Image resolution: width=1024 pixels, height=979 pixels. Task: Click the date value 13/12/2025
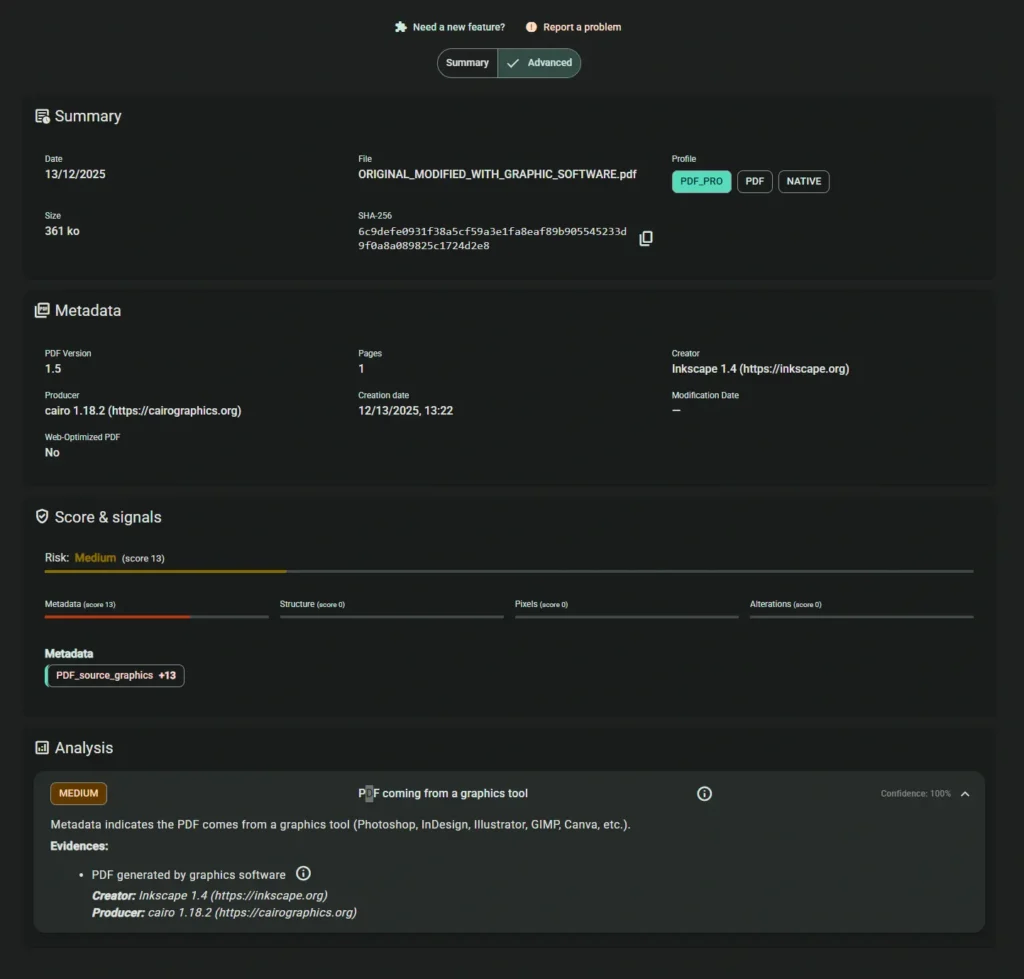(x=75, y=174)
